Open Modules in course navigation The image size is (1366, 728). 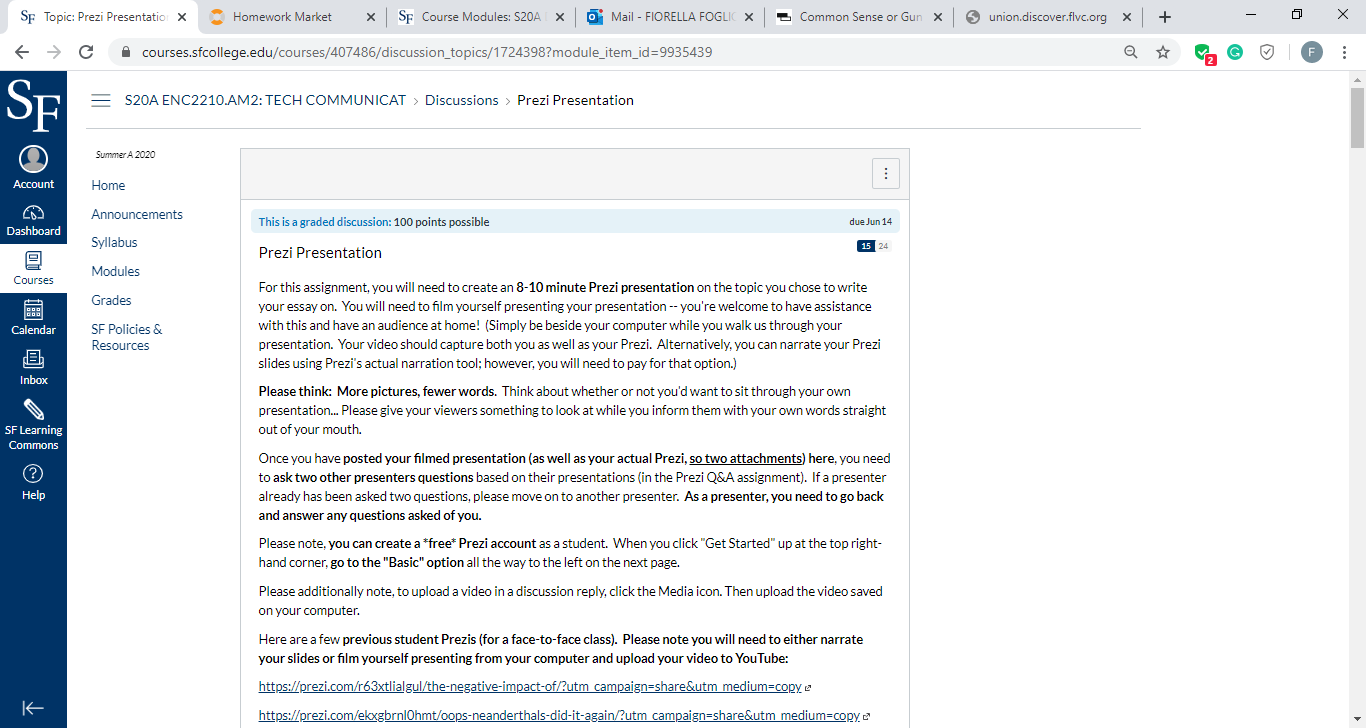[115, 271]
